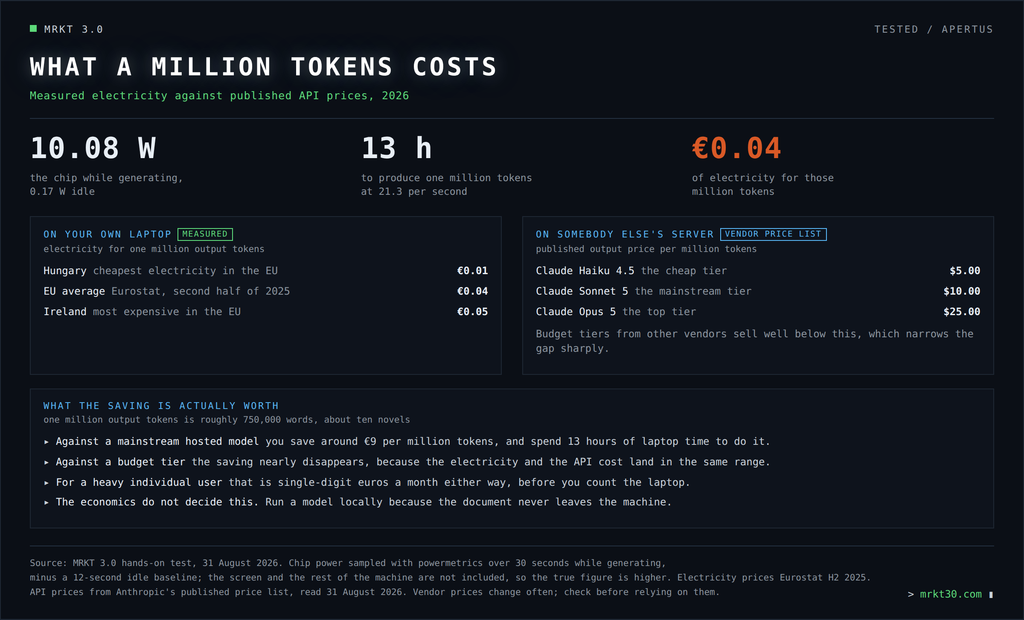Click the ON SOMEBODY ELSE'S SERVER heading
Screen dimensions: 1024x620
coord(624,234)
